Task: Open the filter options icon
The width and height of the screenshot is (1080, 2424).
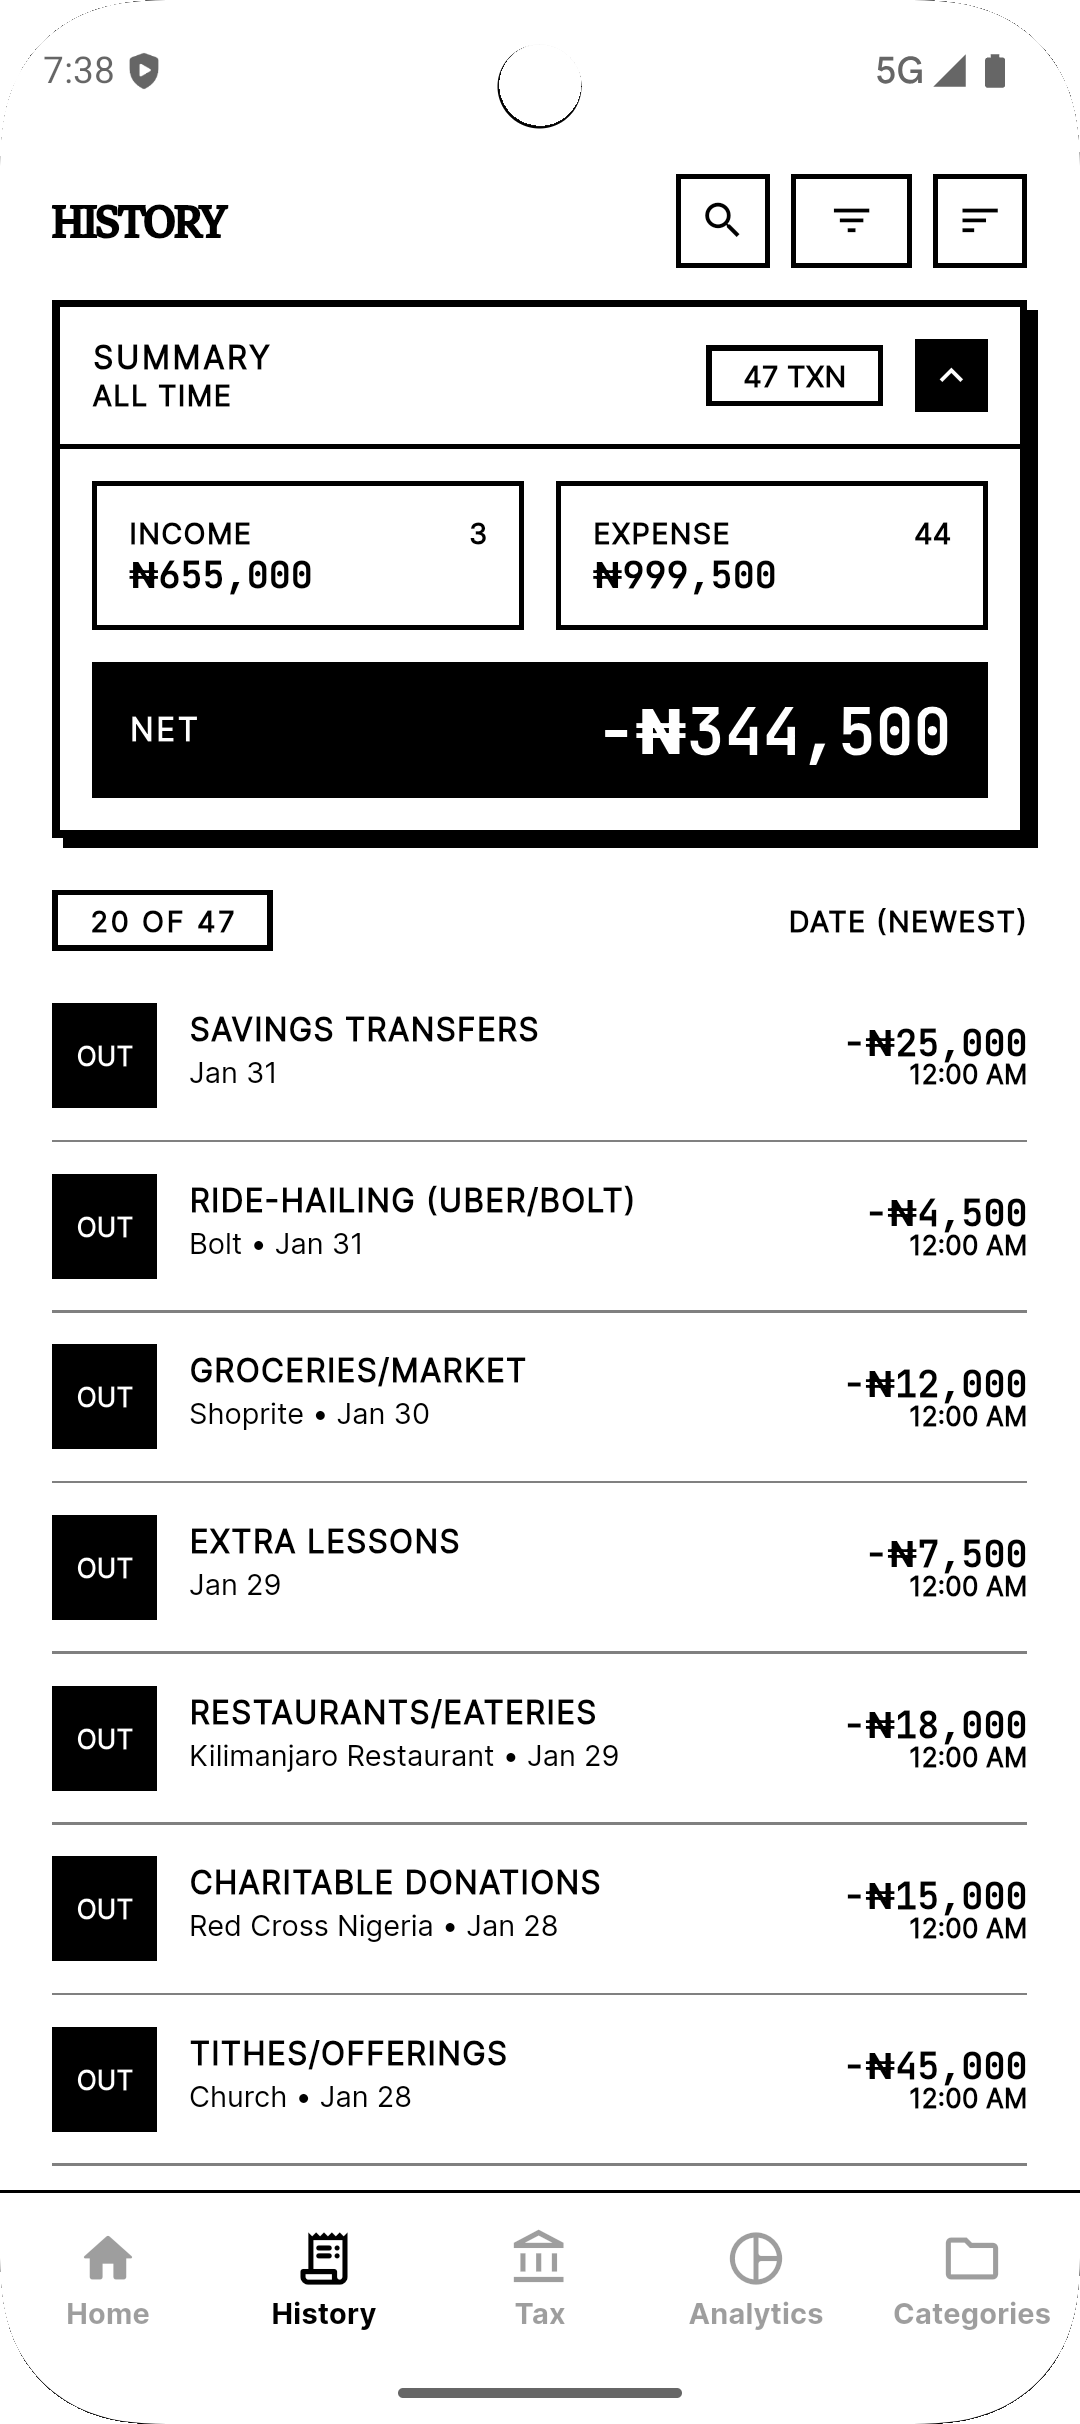Action: [851, 221]
